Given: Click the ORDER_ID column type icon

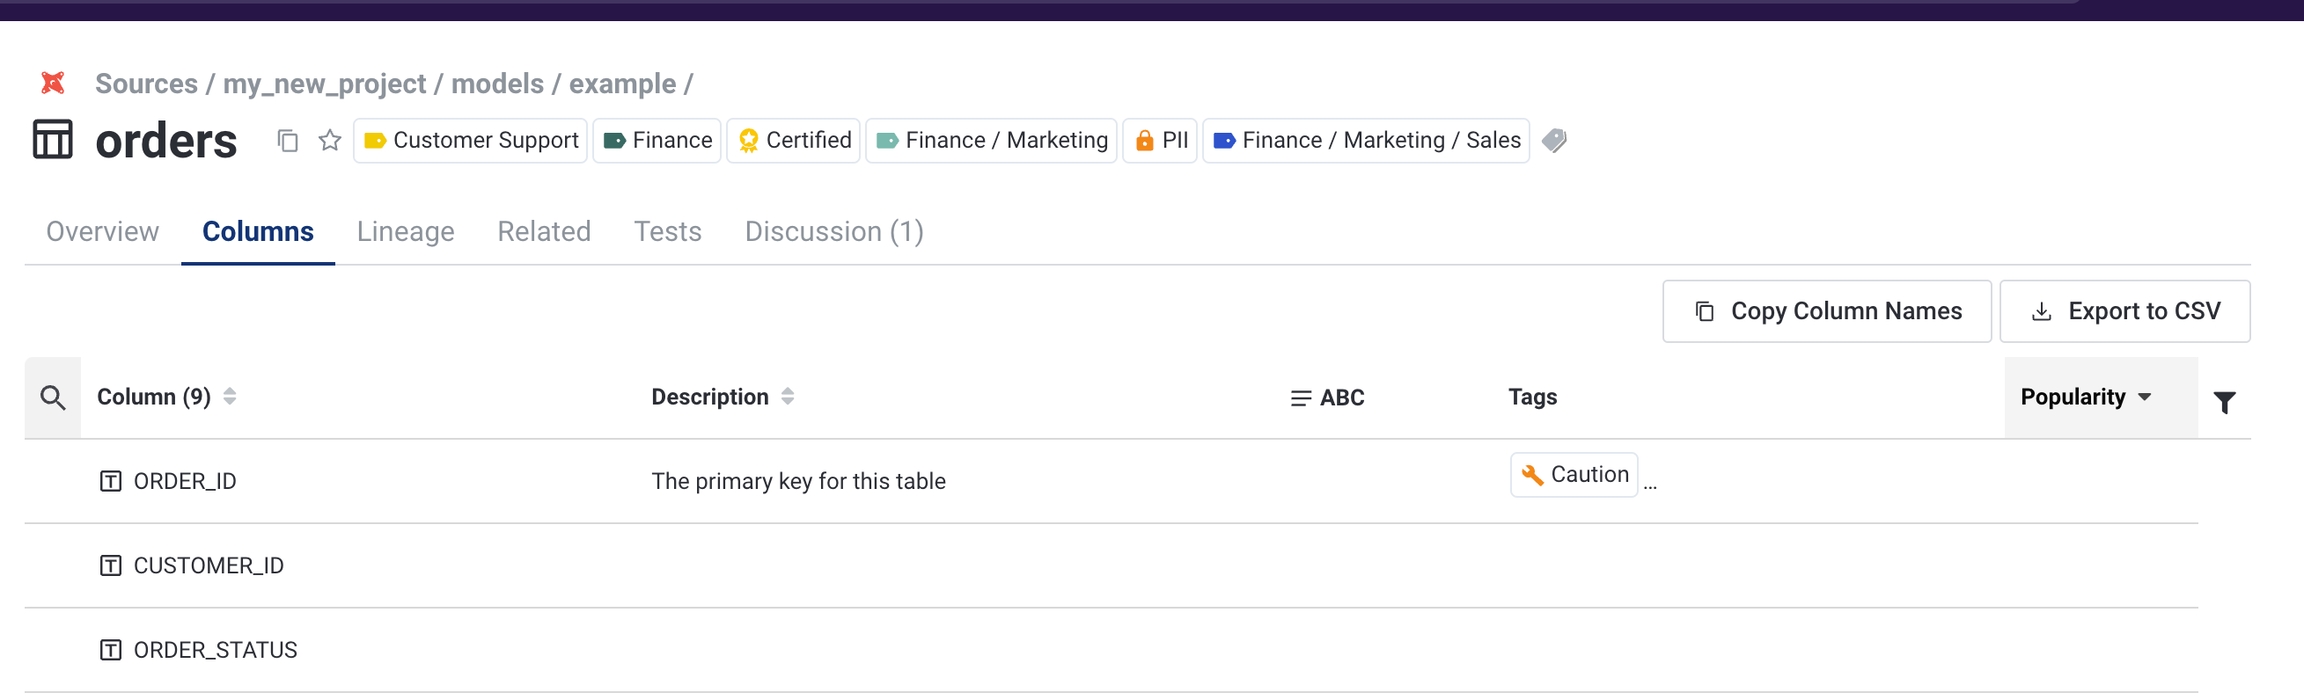Looking at the screenshot, I should [x=111, y=482].
